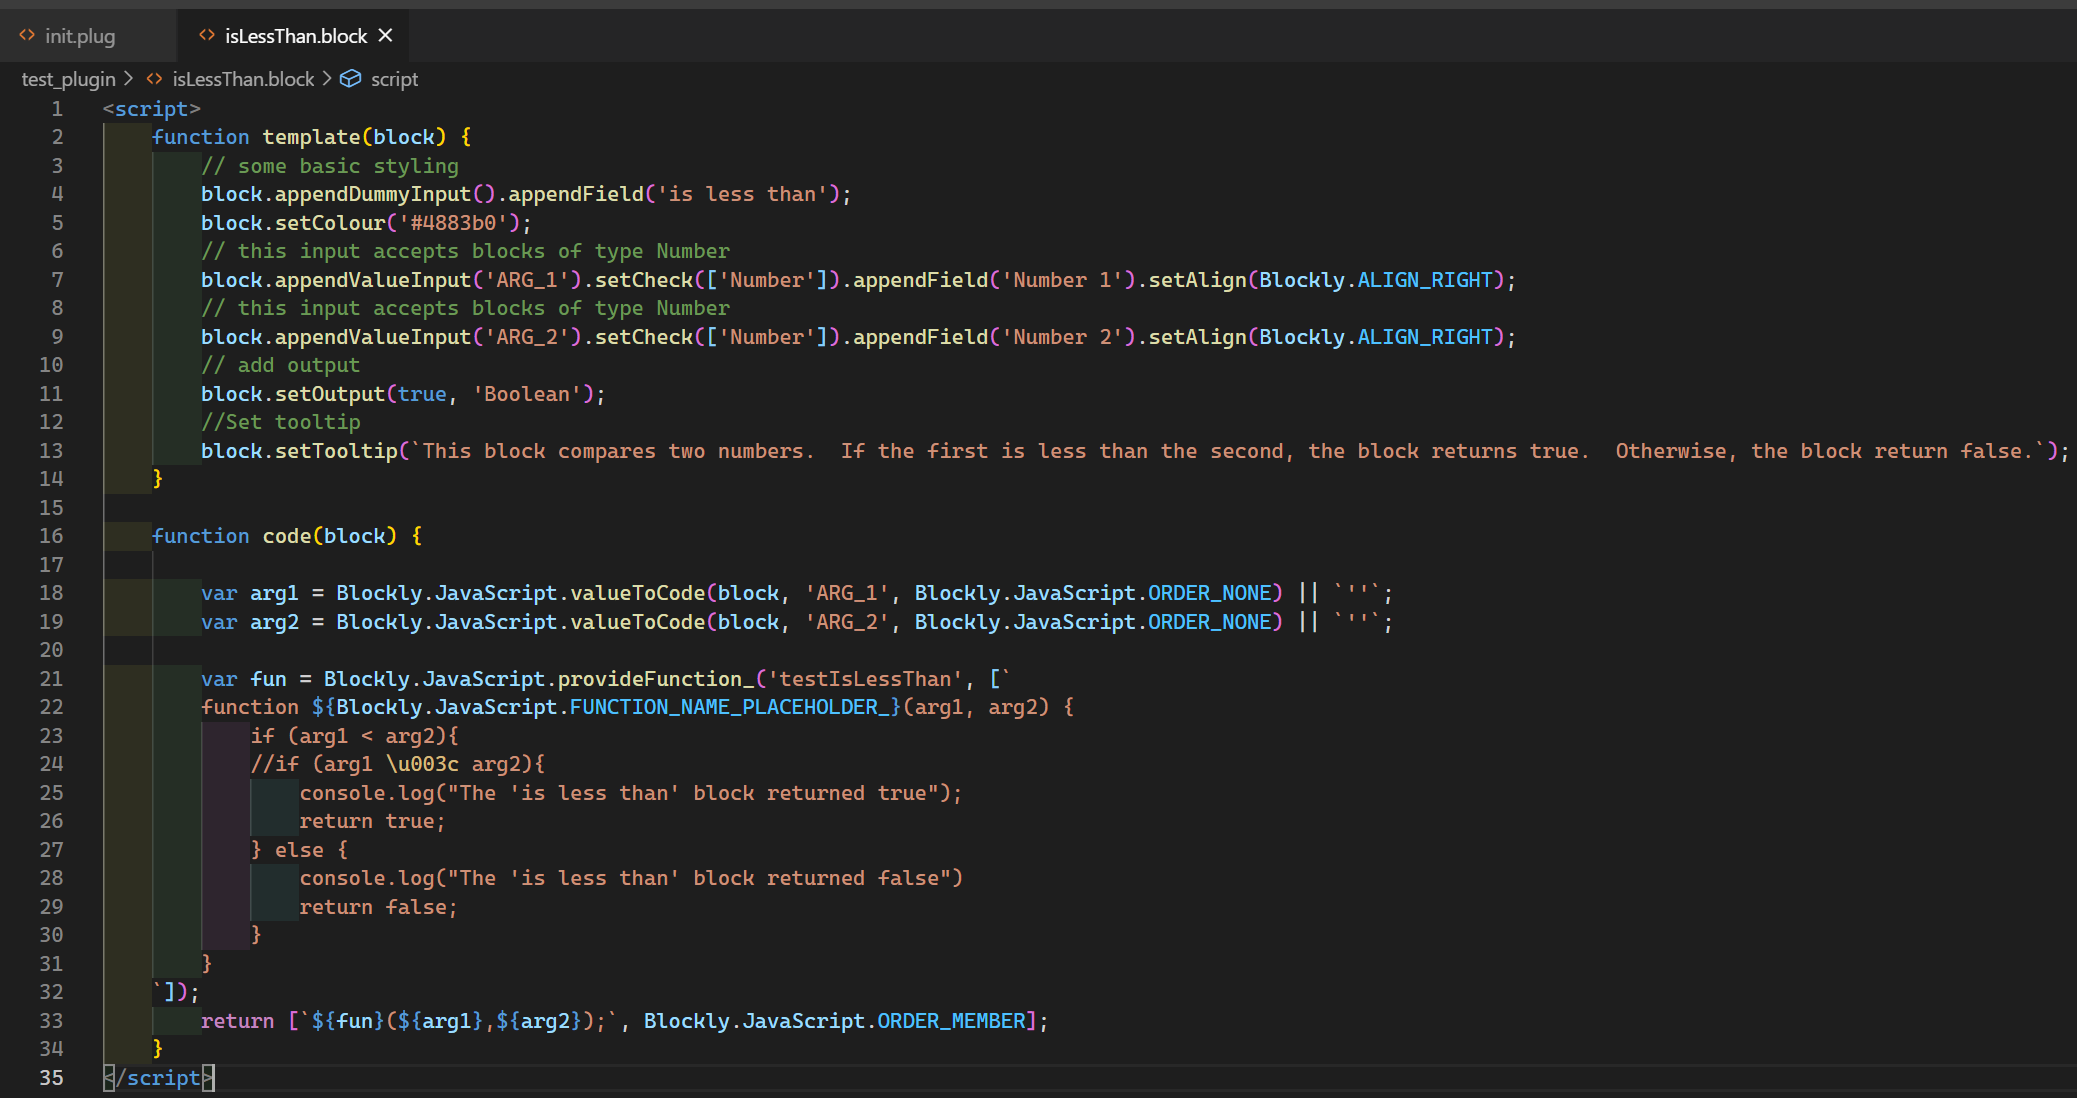
Task: Click file icon in breadcrumb before isLessThan.block
Action: click(x=154, y=78)
